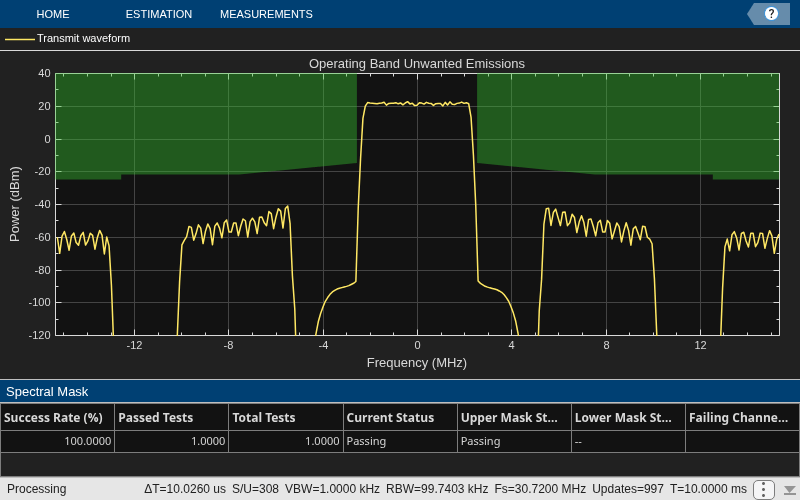Open the status bar three-dot options button

point(763,489)
